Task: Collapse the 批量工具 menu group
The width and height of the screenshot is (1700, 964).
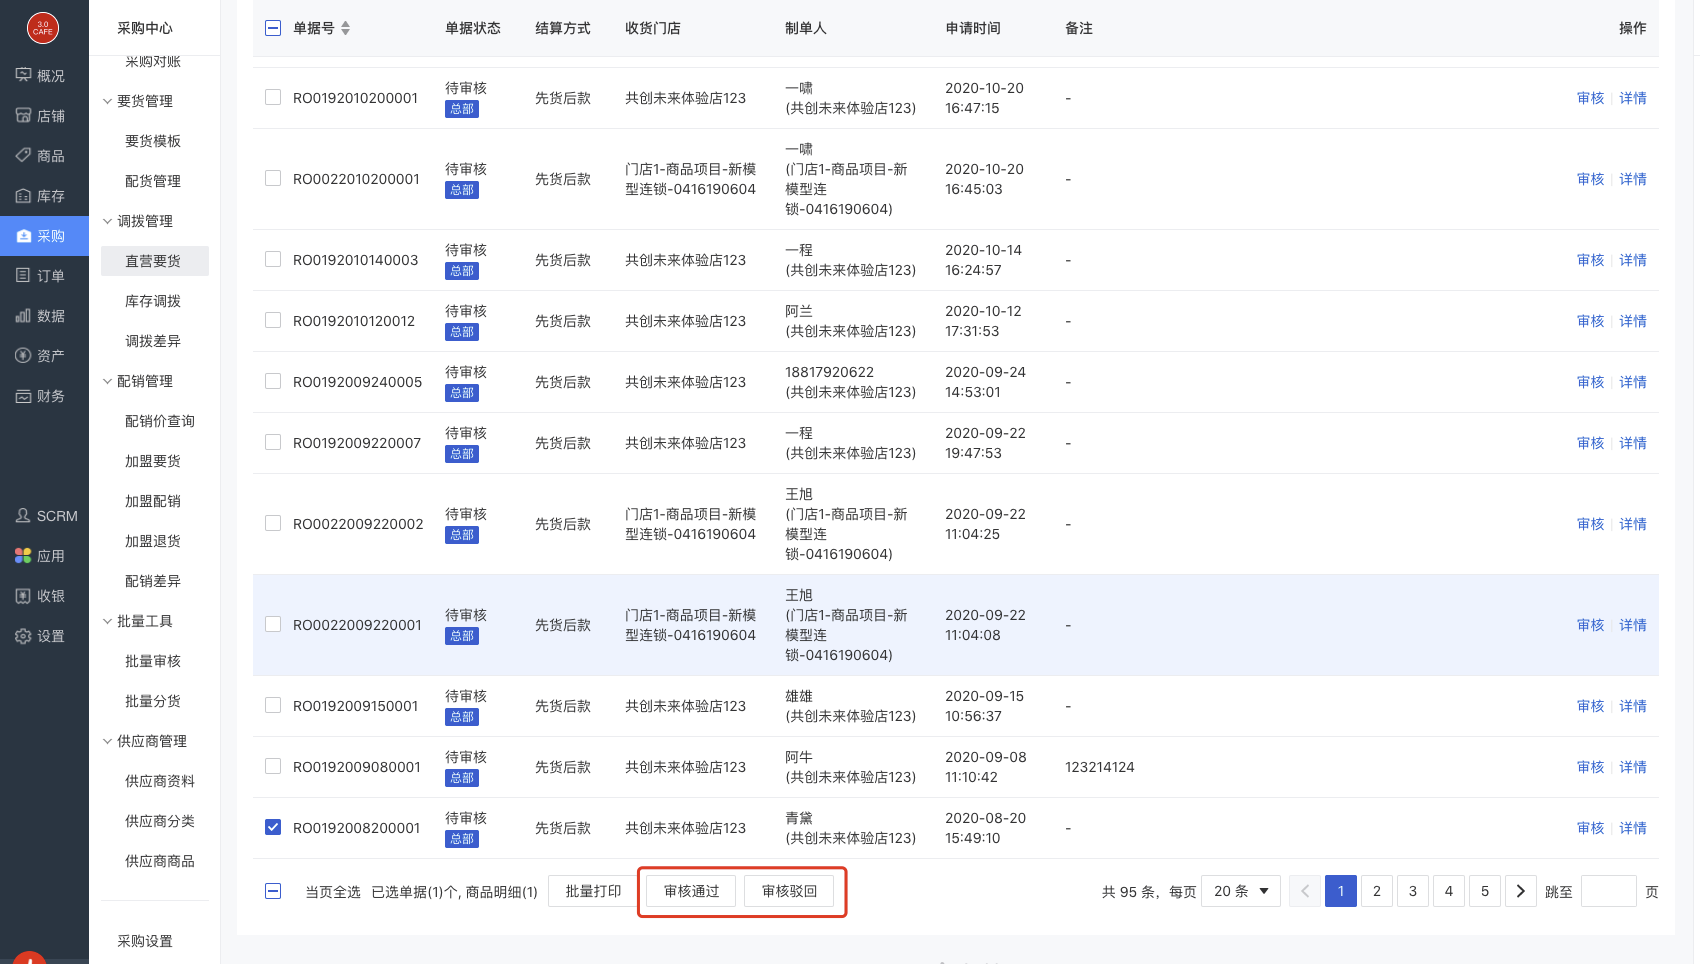Action: [x=139, y=621]
